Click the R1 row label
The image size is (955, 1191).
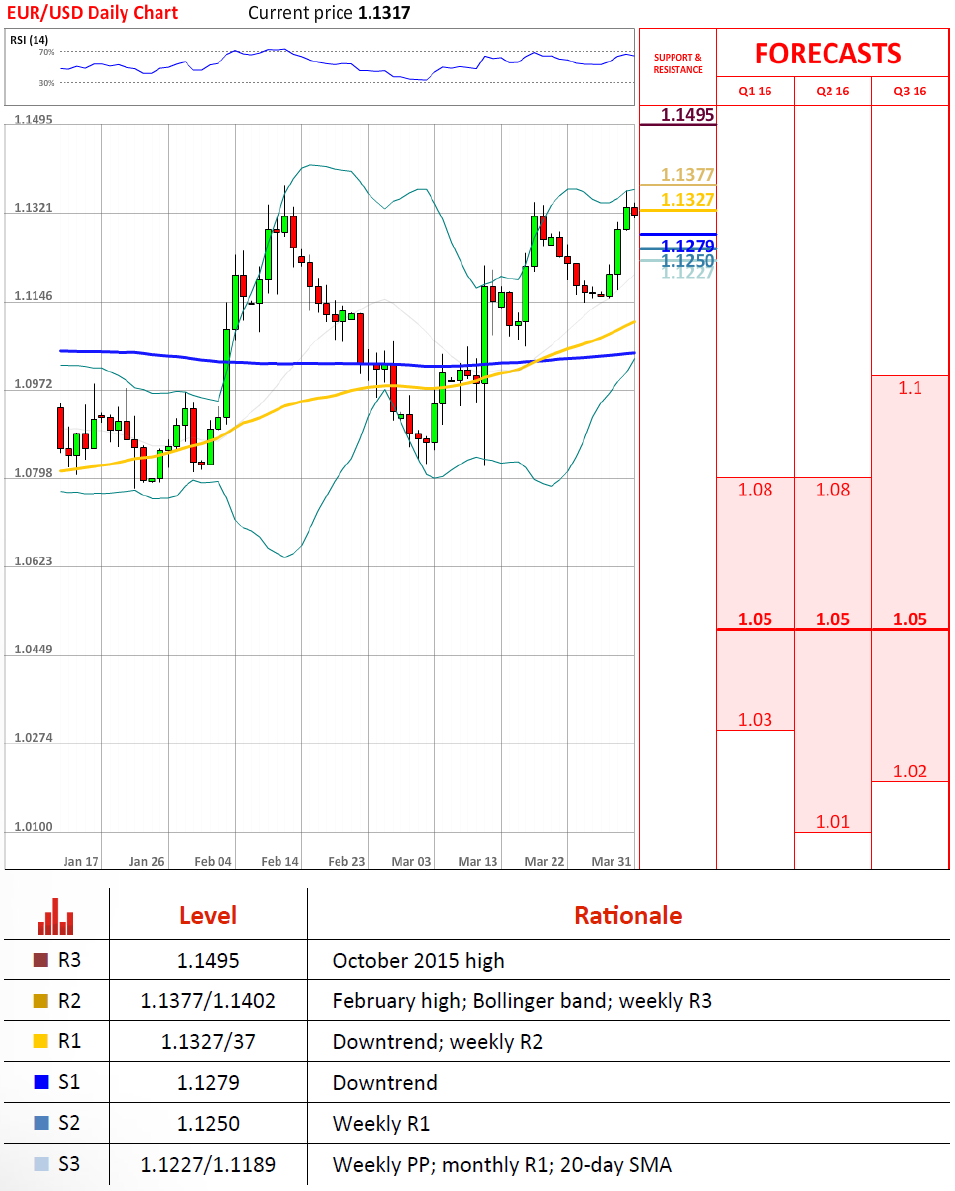click(69, 1041)
